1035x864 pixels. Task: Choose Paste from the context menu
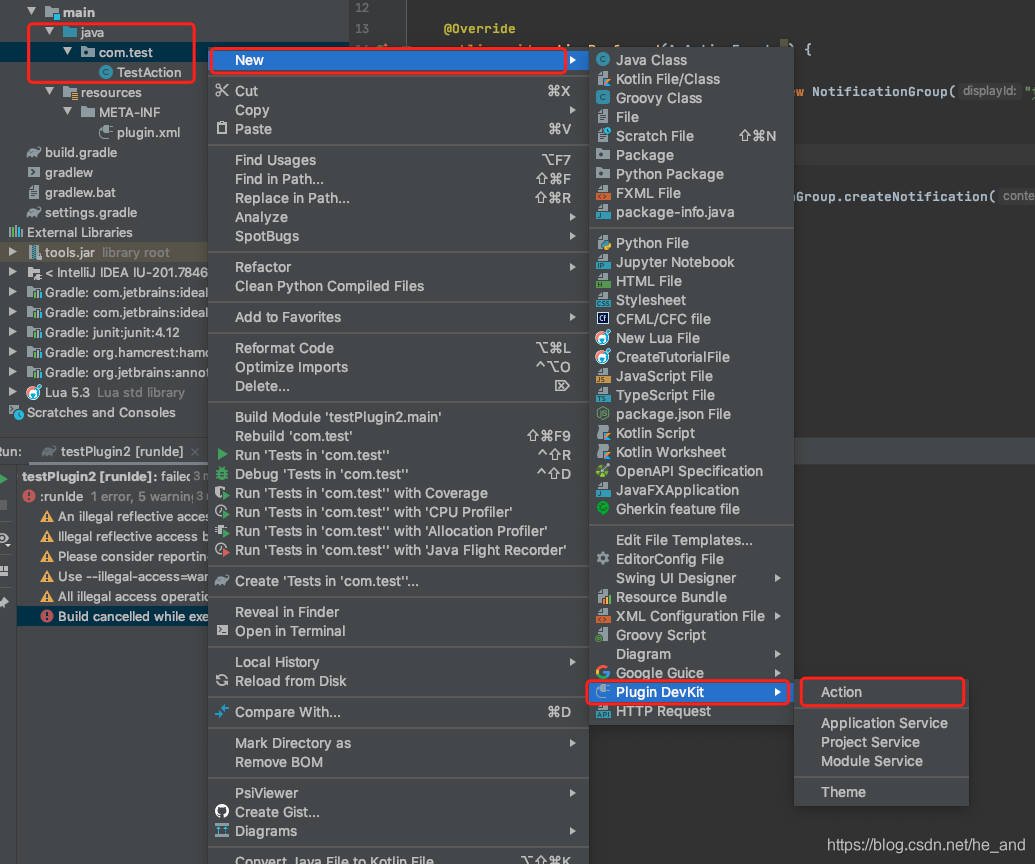[398, 129]
